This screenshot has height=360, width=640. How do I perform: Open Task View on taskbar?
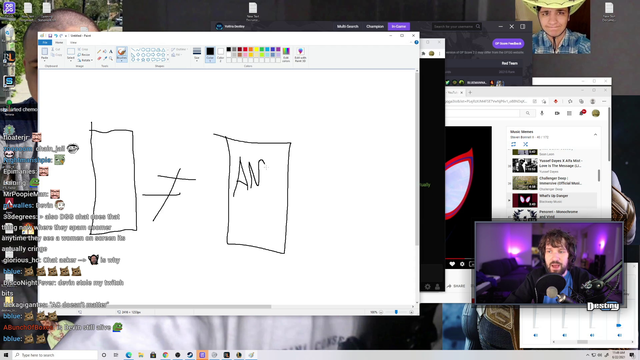[116, 355]
